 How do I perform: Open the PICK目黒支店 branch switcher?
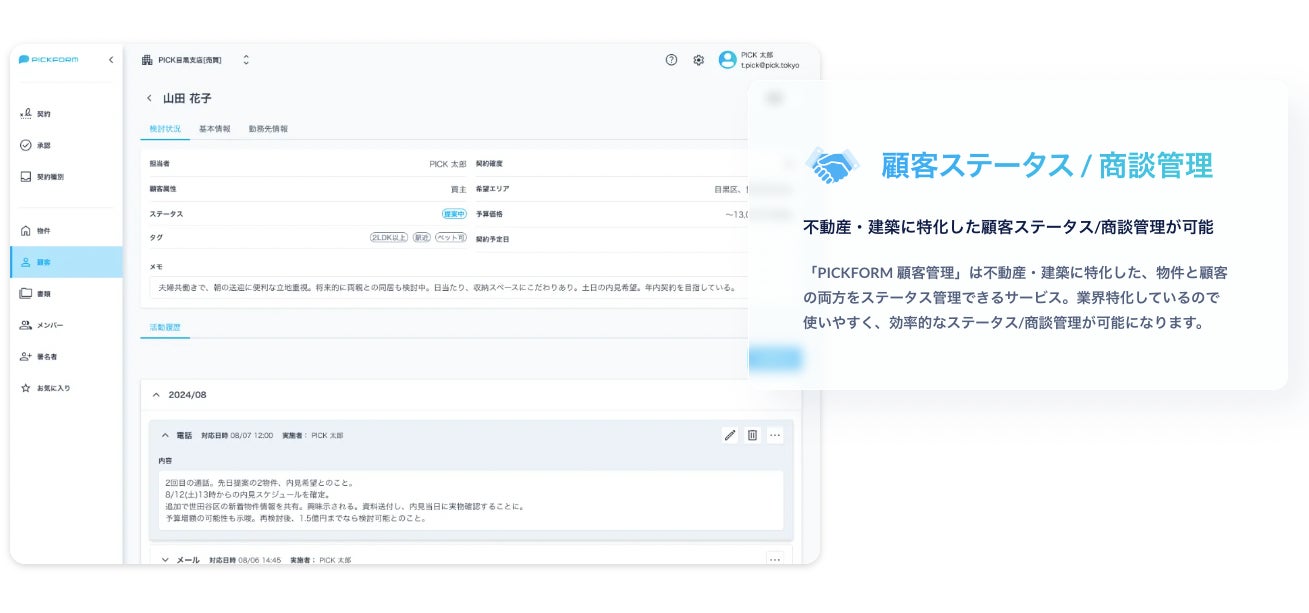(246, 60)
